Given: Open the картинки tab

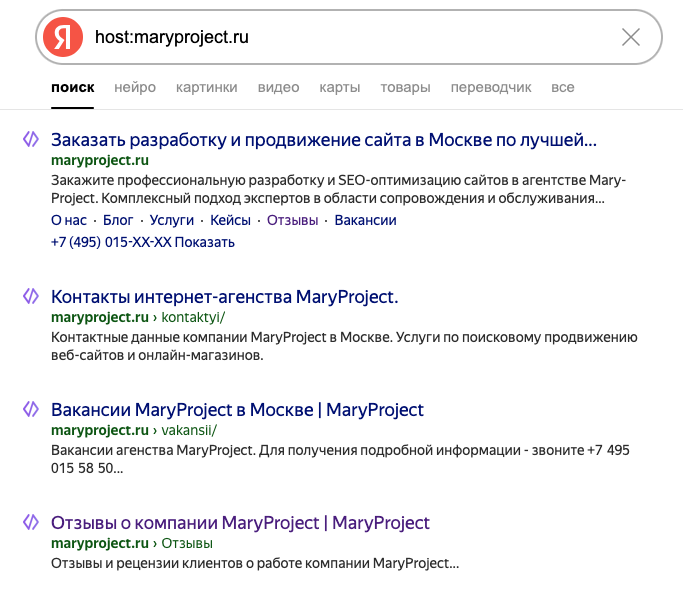Looking at the screenshot, I should 206,87.
